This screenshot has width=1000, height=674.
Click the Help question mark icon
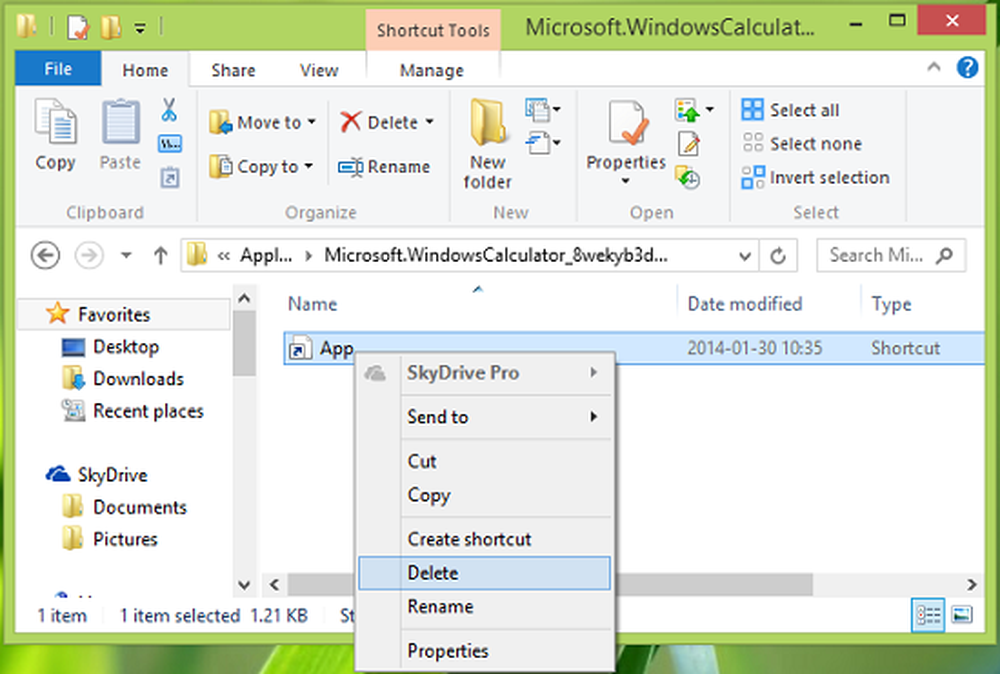967,67
